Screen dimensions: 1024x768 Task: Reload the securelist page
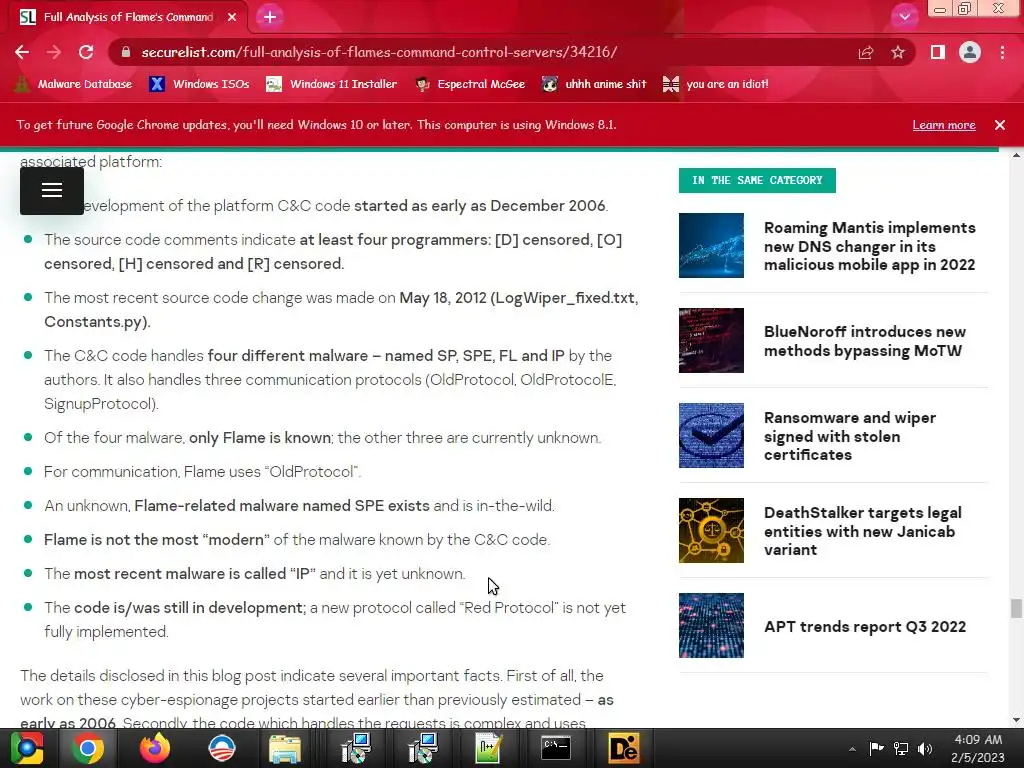[x=86, y=52]
